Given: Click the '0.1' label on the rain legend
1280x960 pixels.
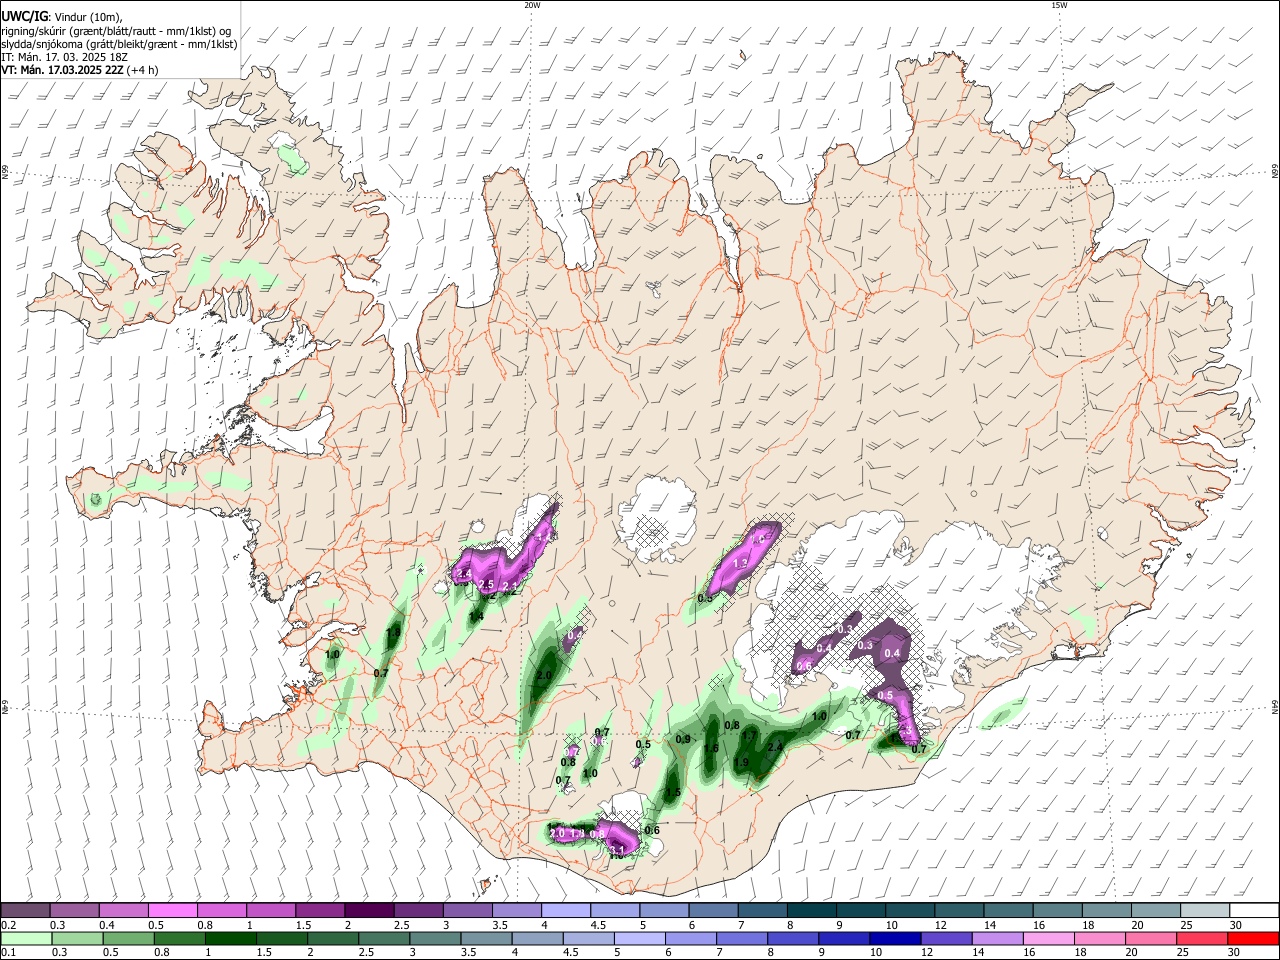Looking at the screenshot, I should click(x=9, y=952).
